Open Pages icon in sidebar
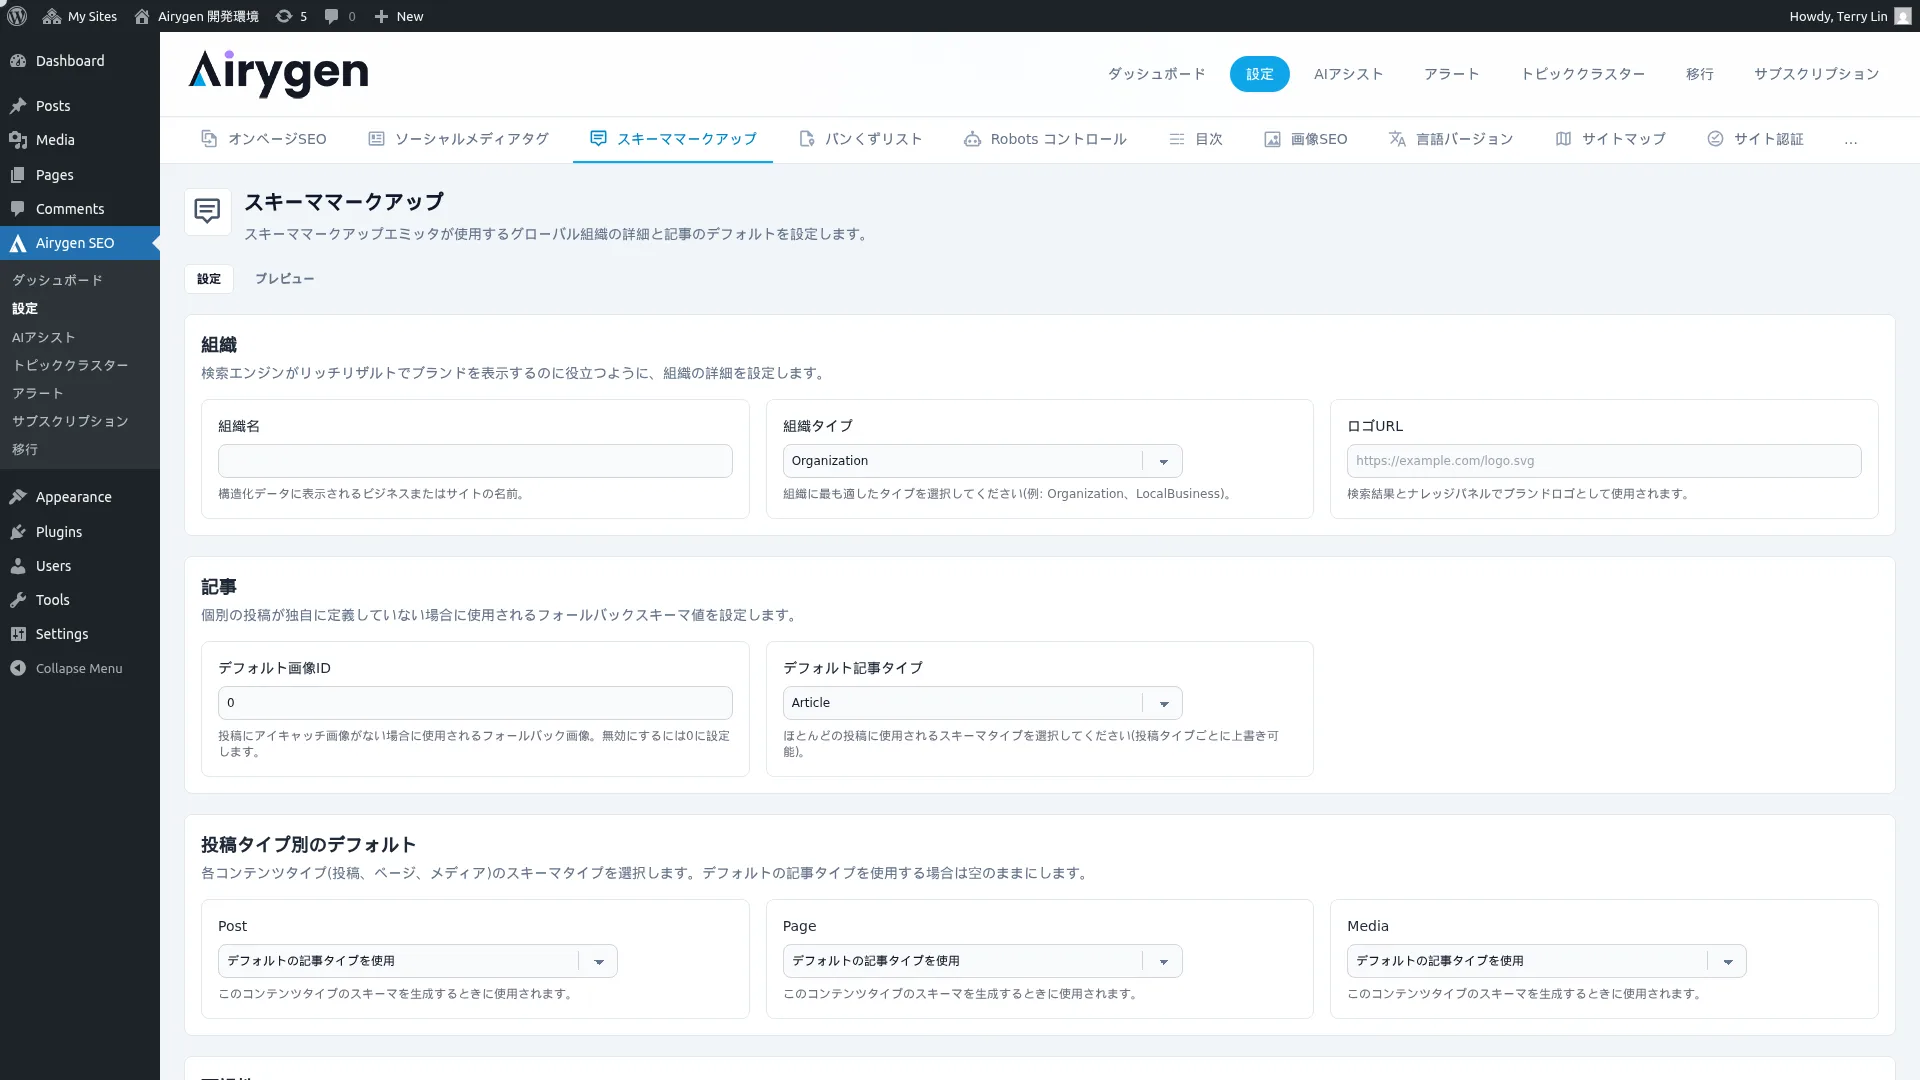The width and height of the screenshot is (1920, 1080). [18, 175]
